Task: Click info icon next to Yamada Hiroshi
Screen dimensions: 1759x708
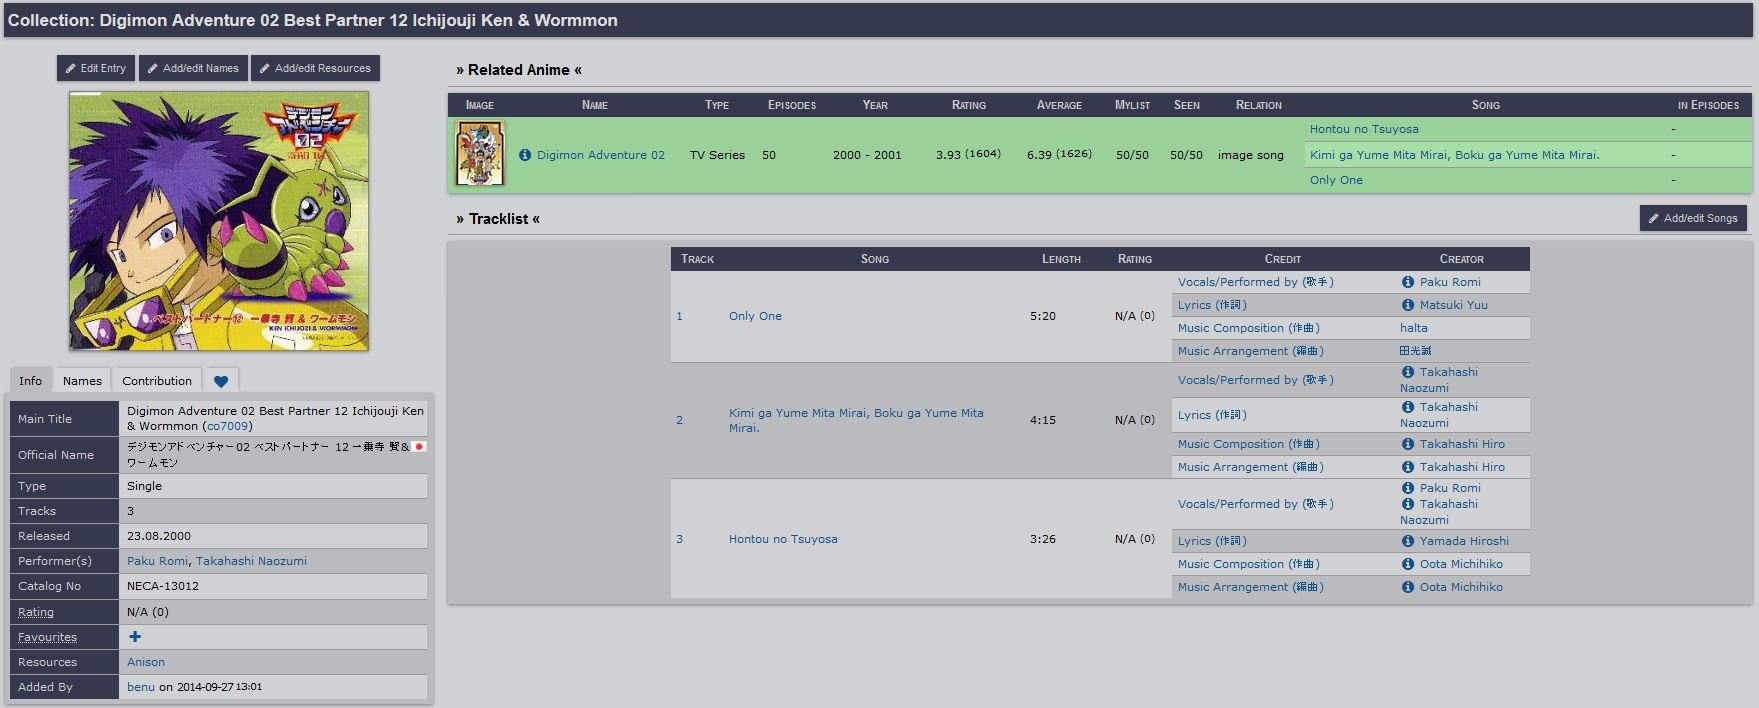Action: [1408, 541]
